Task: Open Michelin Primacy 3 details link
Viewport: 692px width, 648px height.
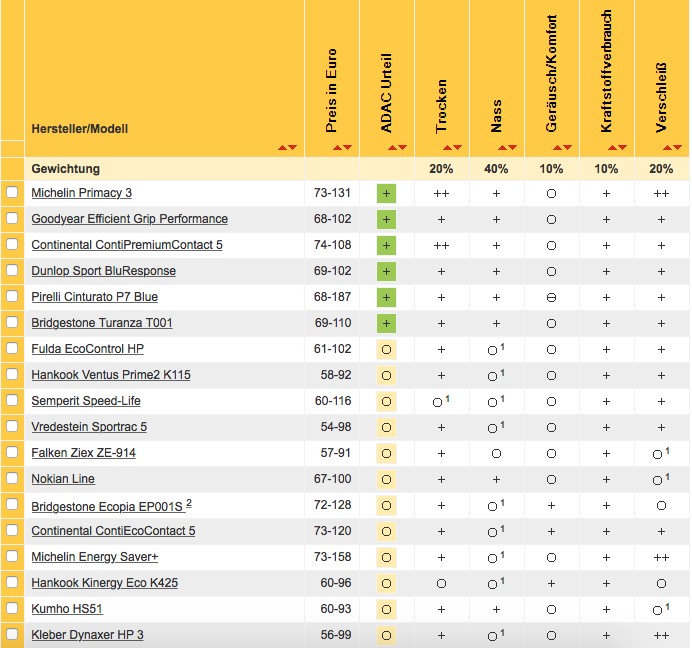Action: click(x=82, y=193)
